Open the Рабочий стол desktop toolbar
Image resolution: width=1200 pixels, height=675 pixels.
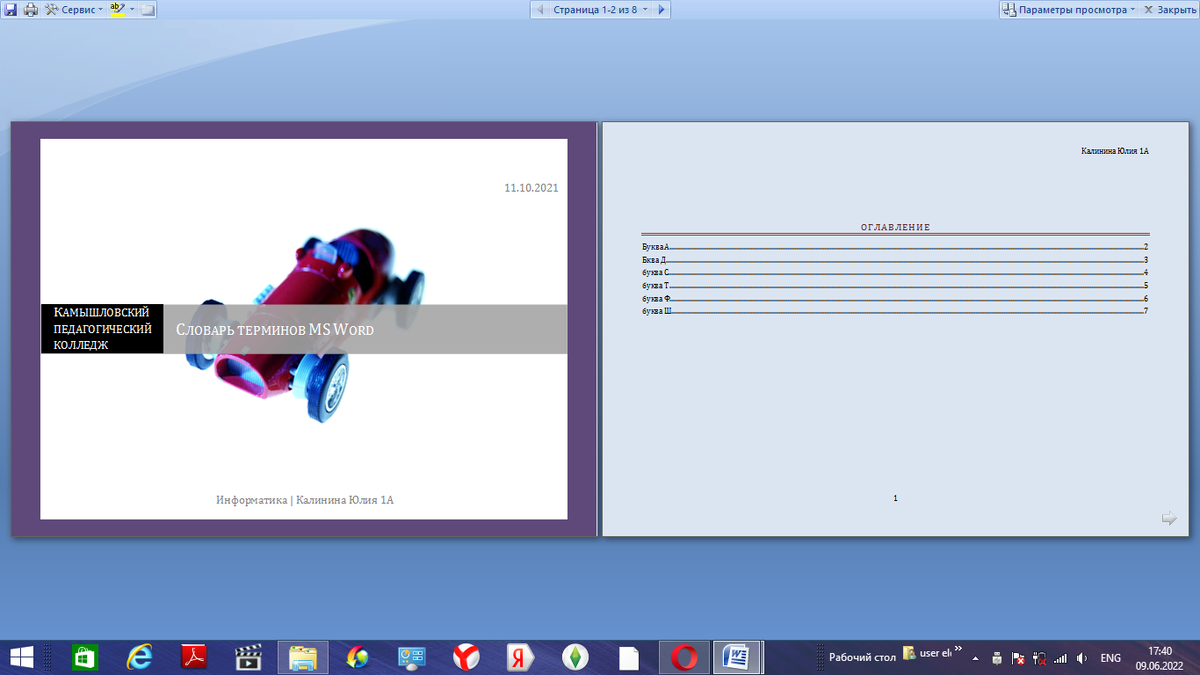(862, 657)
